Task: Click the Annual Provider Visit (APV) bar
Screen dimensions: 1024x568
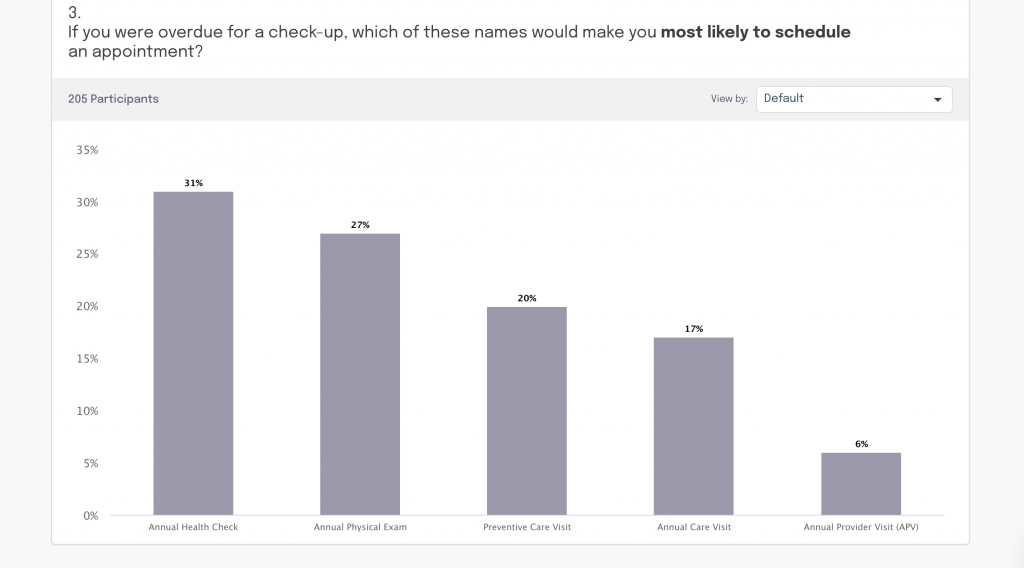Action: [861, 484]
